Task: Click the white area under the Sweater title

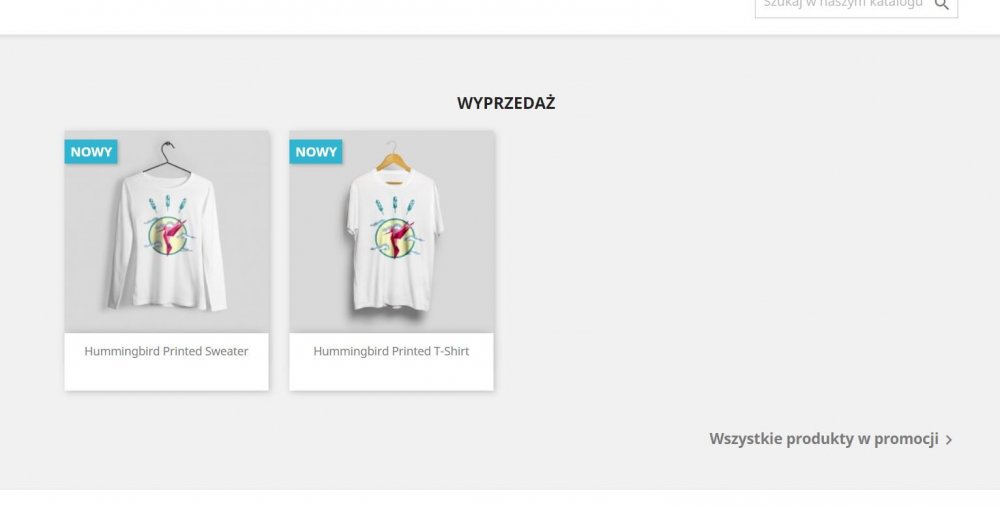Action: (x=166, y=376)
